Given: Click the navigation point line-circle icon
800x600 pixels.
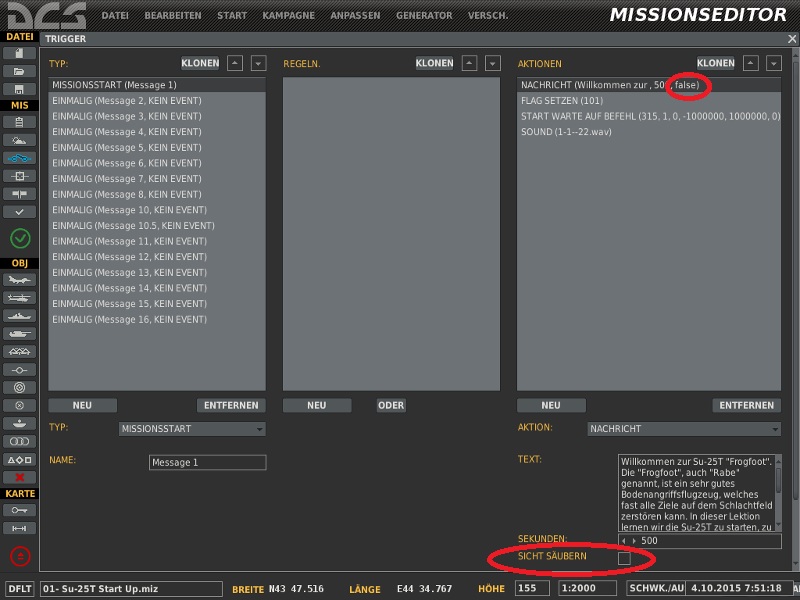Looking at the screenshot, I should [x=19, y=370].
